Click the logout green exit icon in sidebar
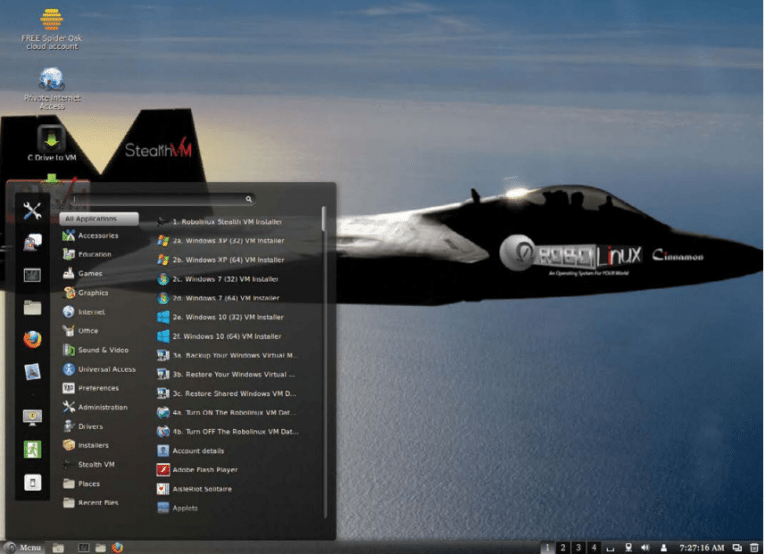Screen dimensions: 765x554 click(32, 449)
